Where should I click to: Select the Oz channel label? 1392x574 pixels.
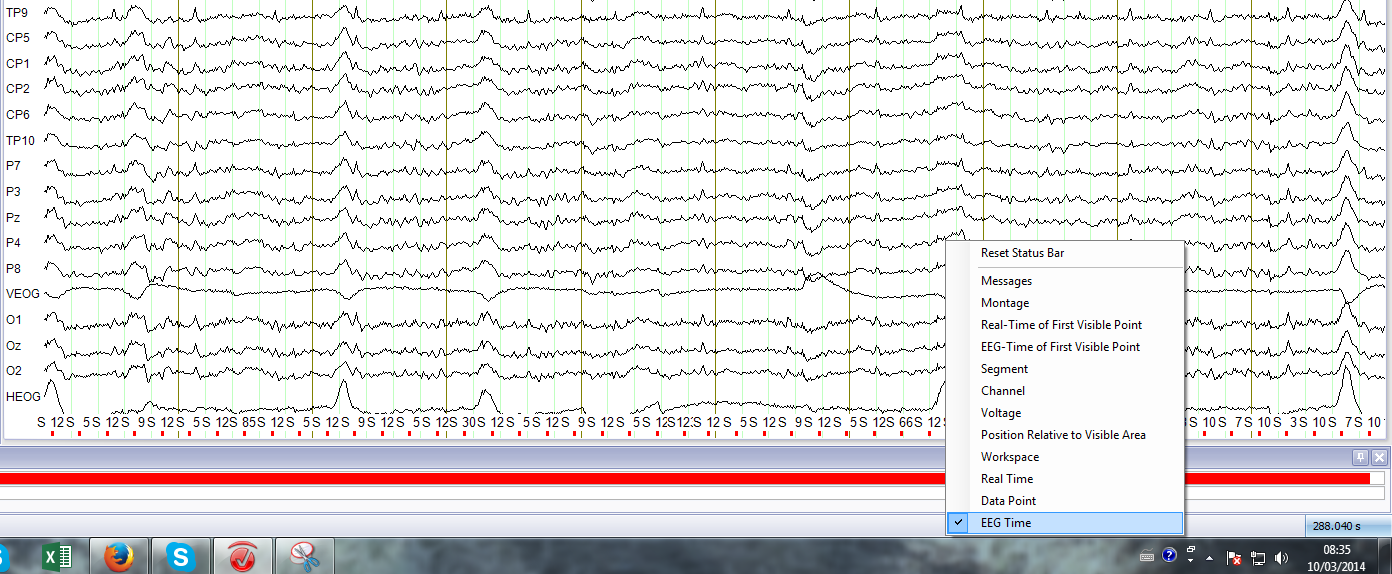click(13, 345)
